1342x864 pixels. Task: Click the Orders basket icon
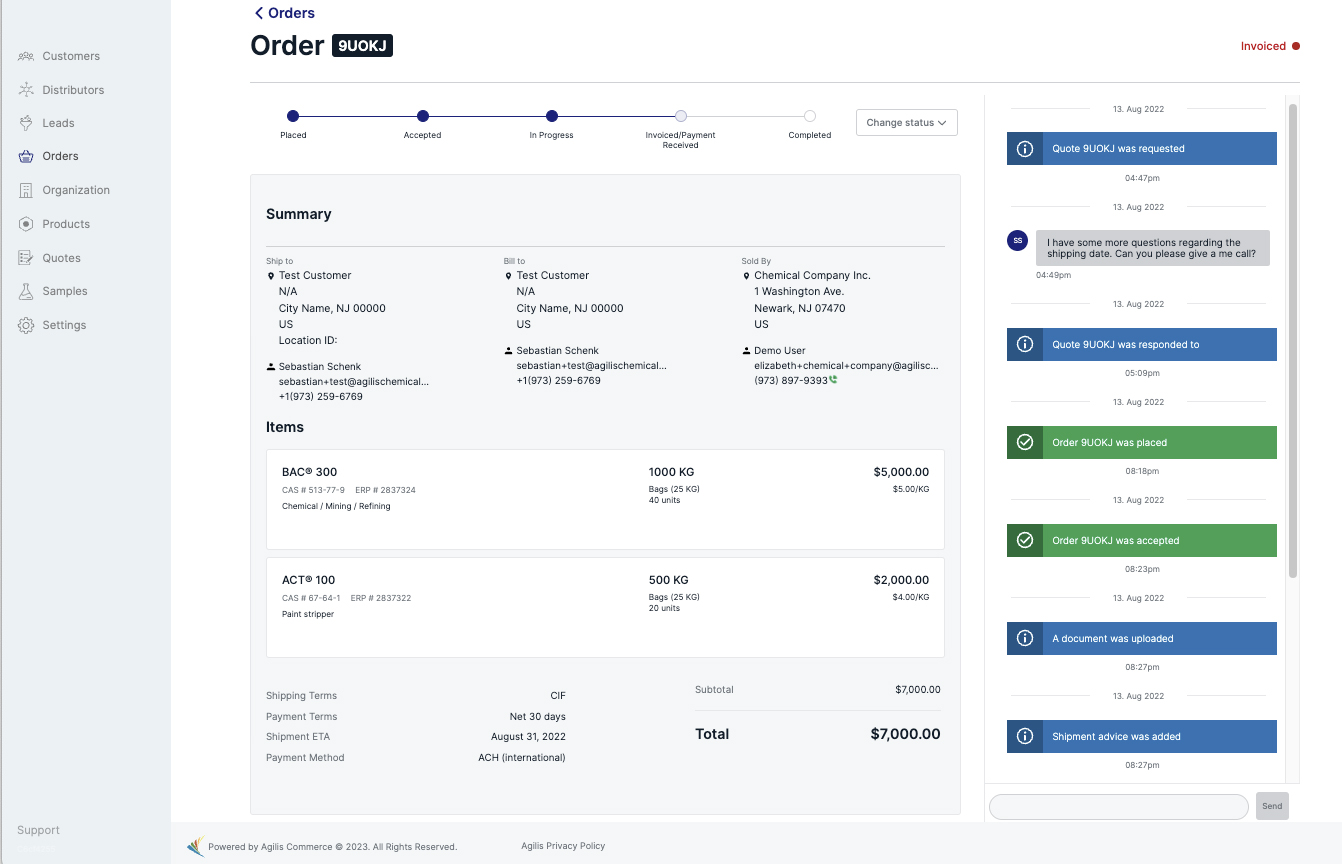tap(26, 156)
